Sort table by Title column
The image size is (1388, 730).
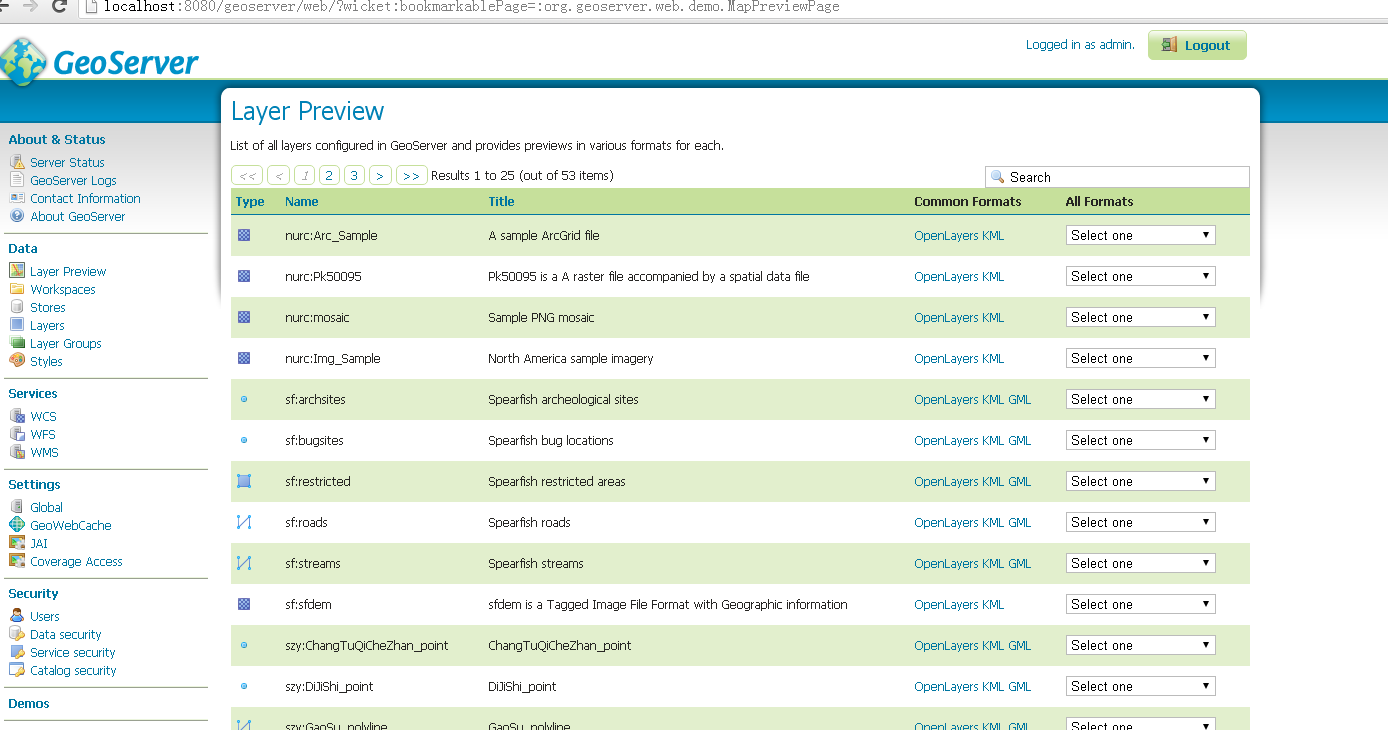501,201
